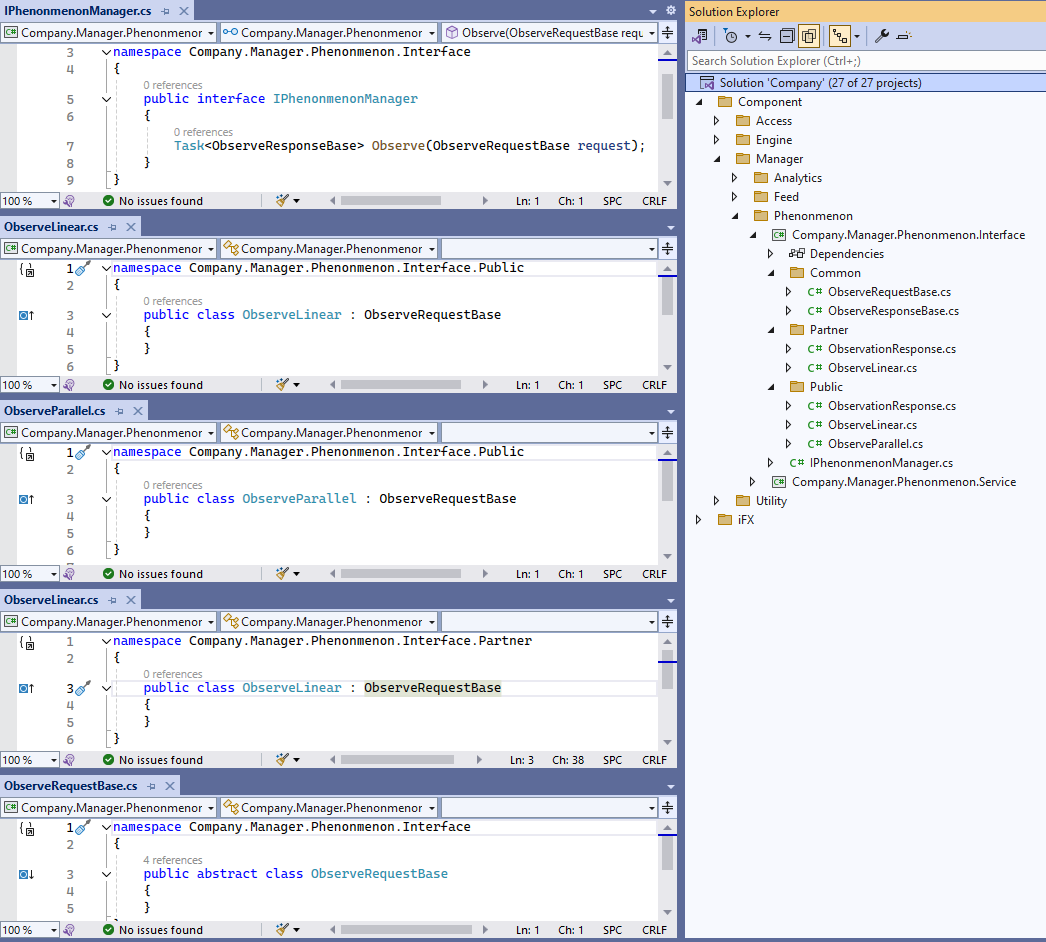Open the pending changes clock filter
Viewport: 1046px width, 942px height.
click(x=731, y=36)
